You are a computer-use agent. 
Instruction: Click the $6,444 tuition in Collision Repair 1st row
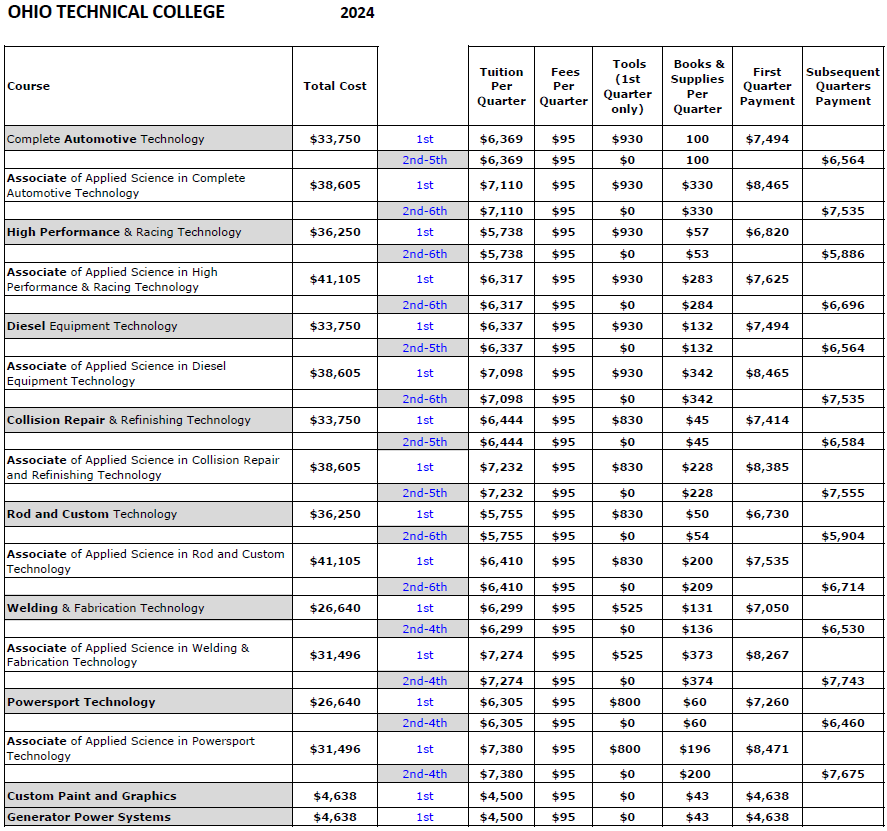(x=501, y=420)
